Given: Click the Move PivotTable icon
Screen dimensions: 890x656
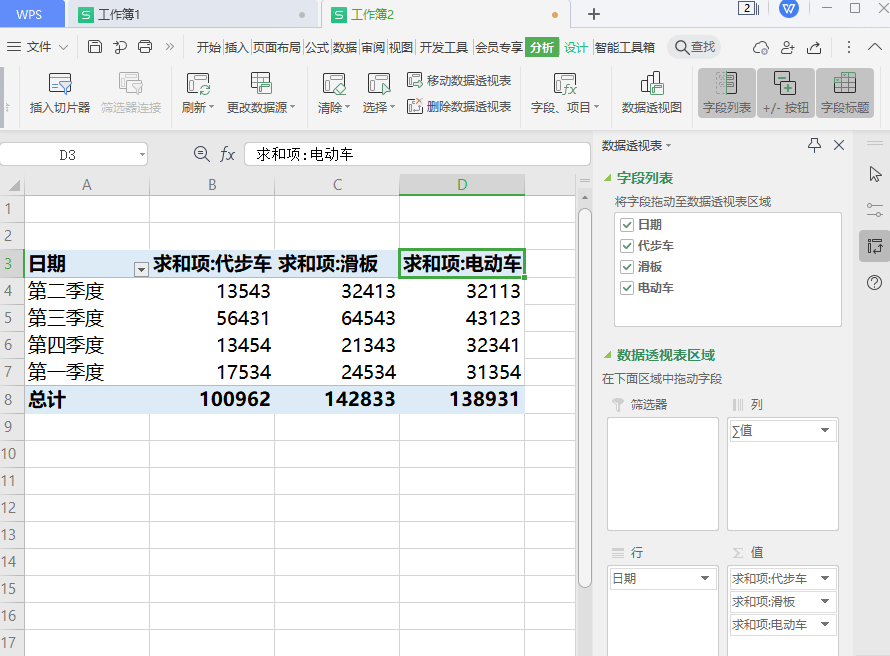Looking at the screenshot, I should click(415, 80).
